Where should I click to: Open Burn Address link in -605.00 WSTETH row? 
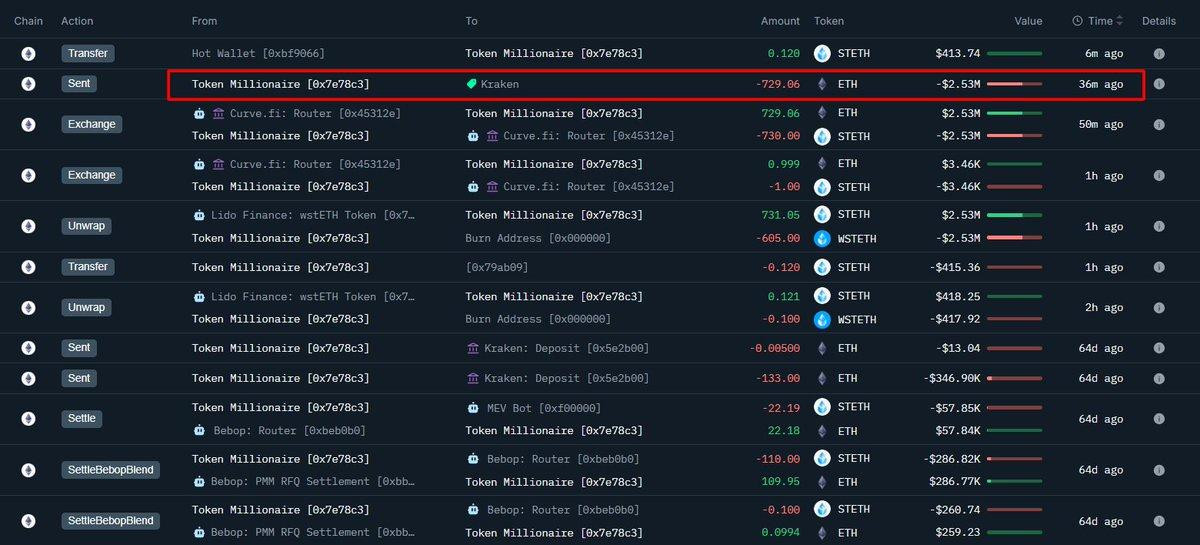tap(538, 238)
